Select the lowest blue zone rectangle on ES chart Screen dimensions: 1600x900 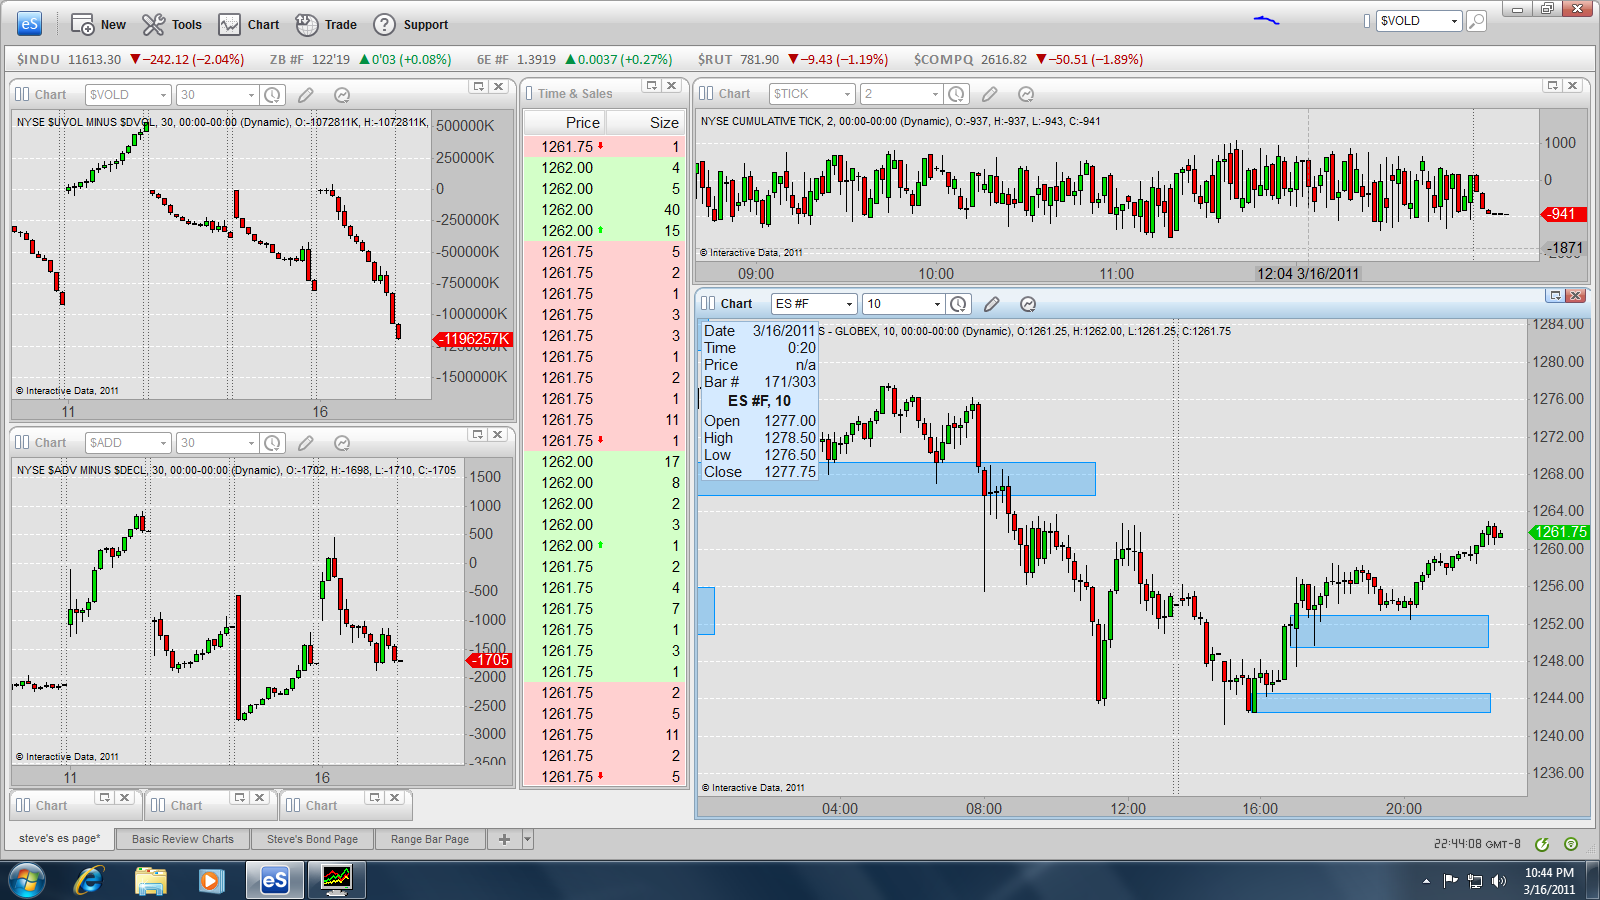click(x=1372, y=703)
